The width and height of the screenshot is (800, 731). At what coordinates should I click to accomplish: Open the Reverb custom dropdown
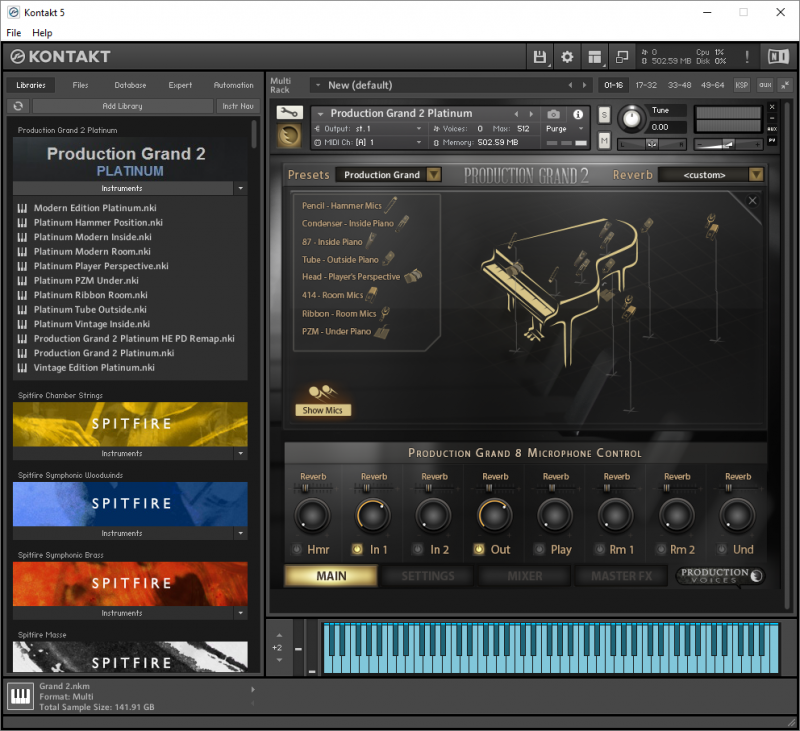point(711,174)
